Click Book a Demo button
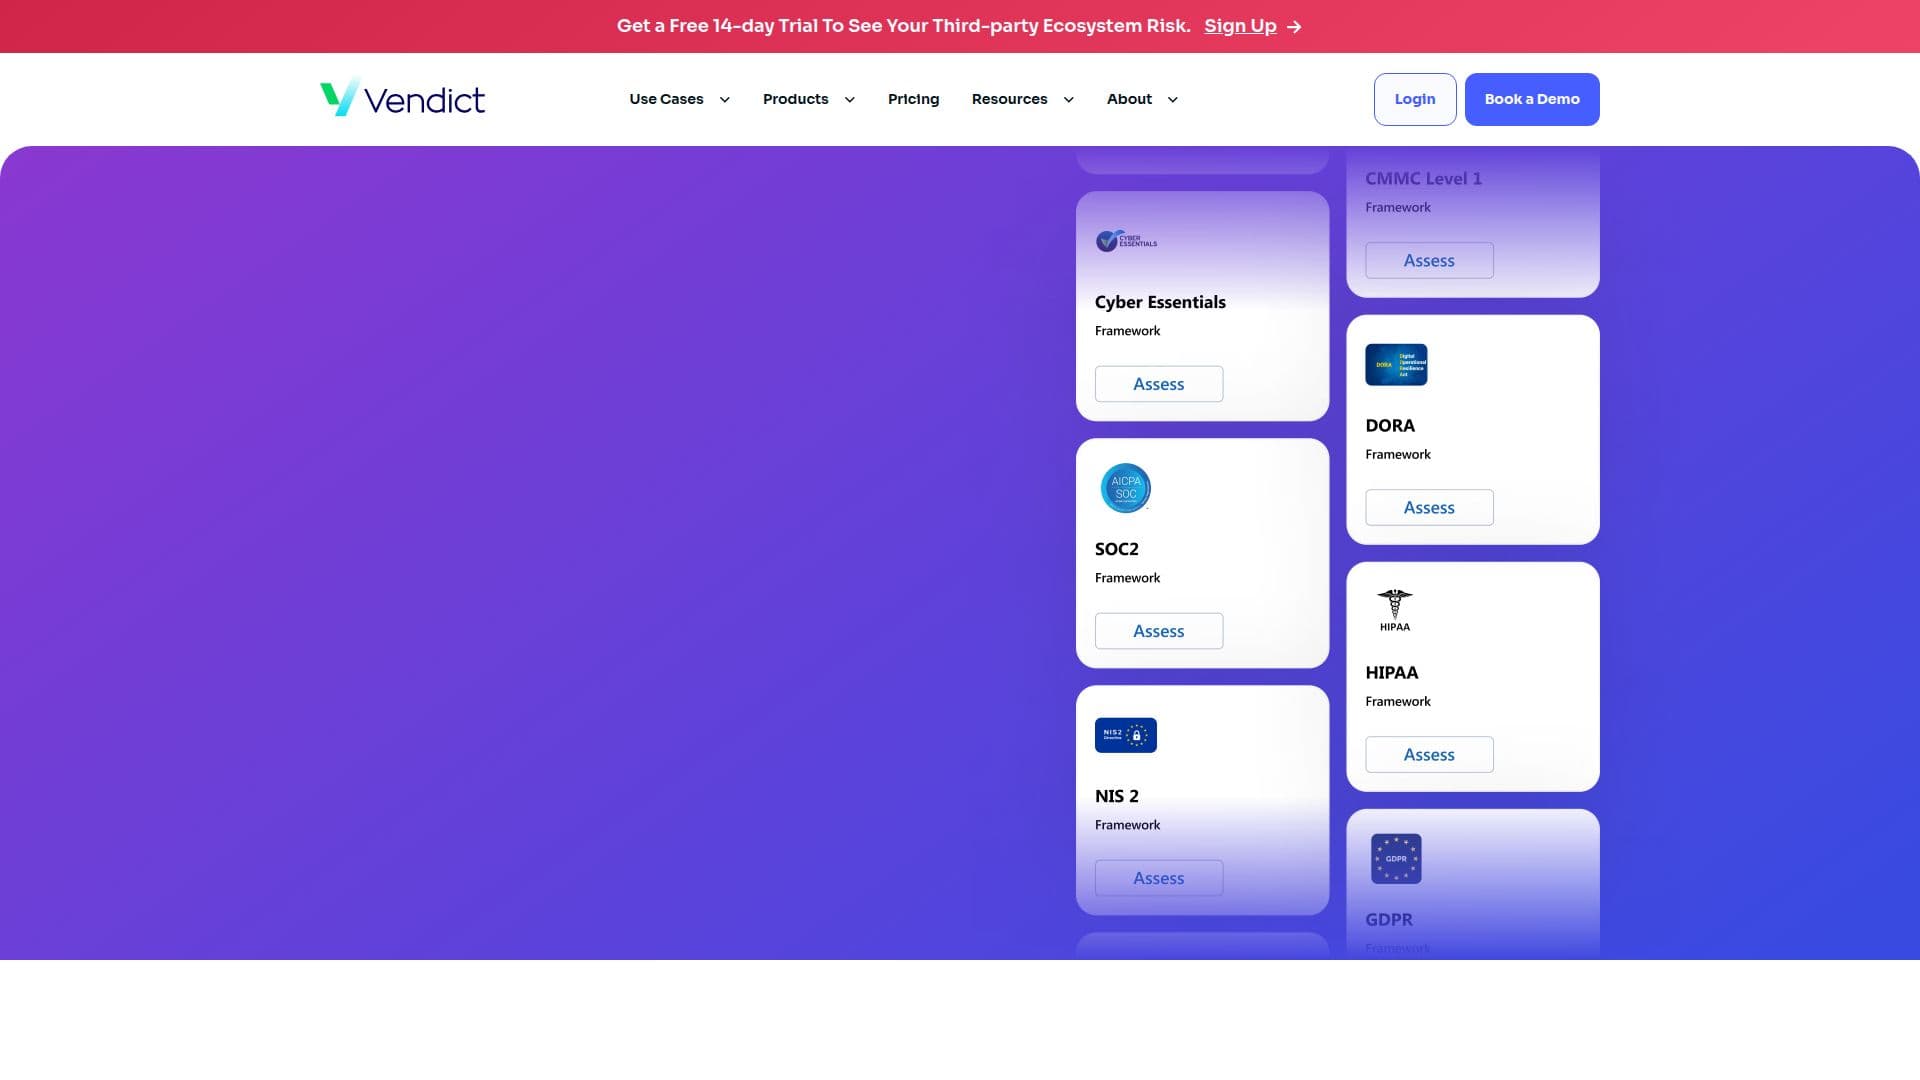This screenshot has height=1080, width=1920. point(1532,99)
